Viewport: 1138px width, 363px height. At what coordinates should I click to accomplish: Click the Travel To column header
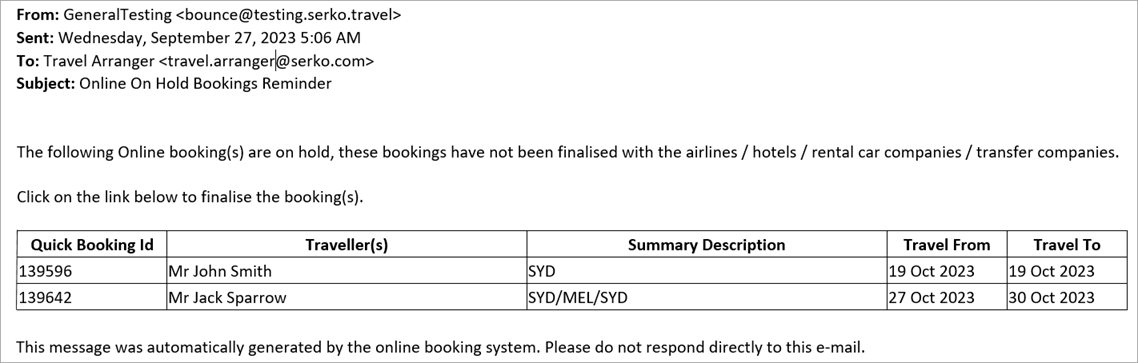pyautogui.click(x=1067, y=245)
